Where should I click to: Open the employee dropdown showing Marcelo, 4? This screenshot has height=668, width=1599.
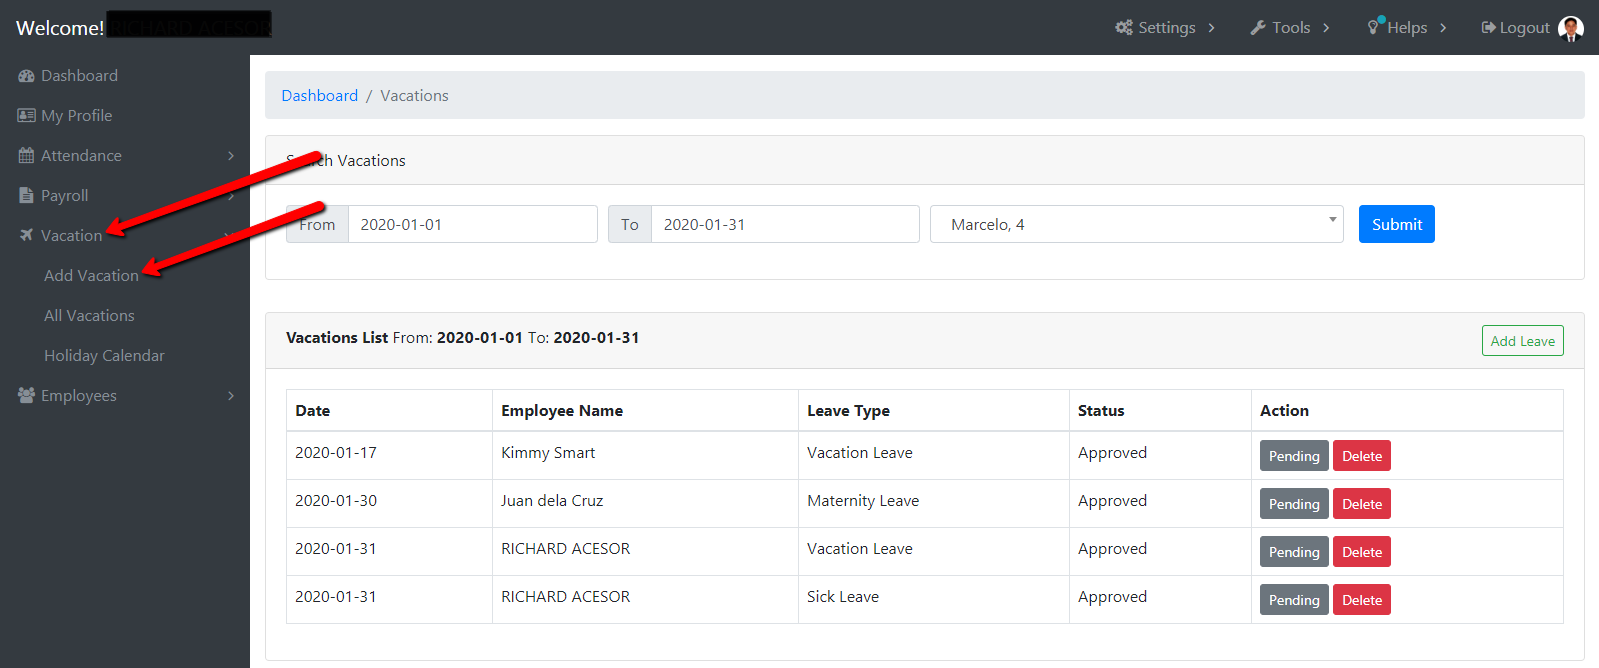[x=1137, y=224]
